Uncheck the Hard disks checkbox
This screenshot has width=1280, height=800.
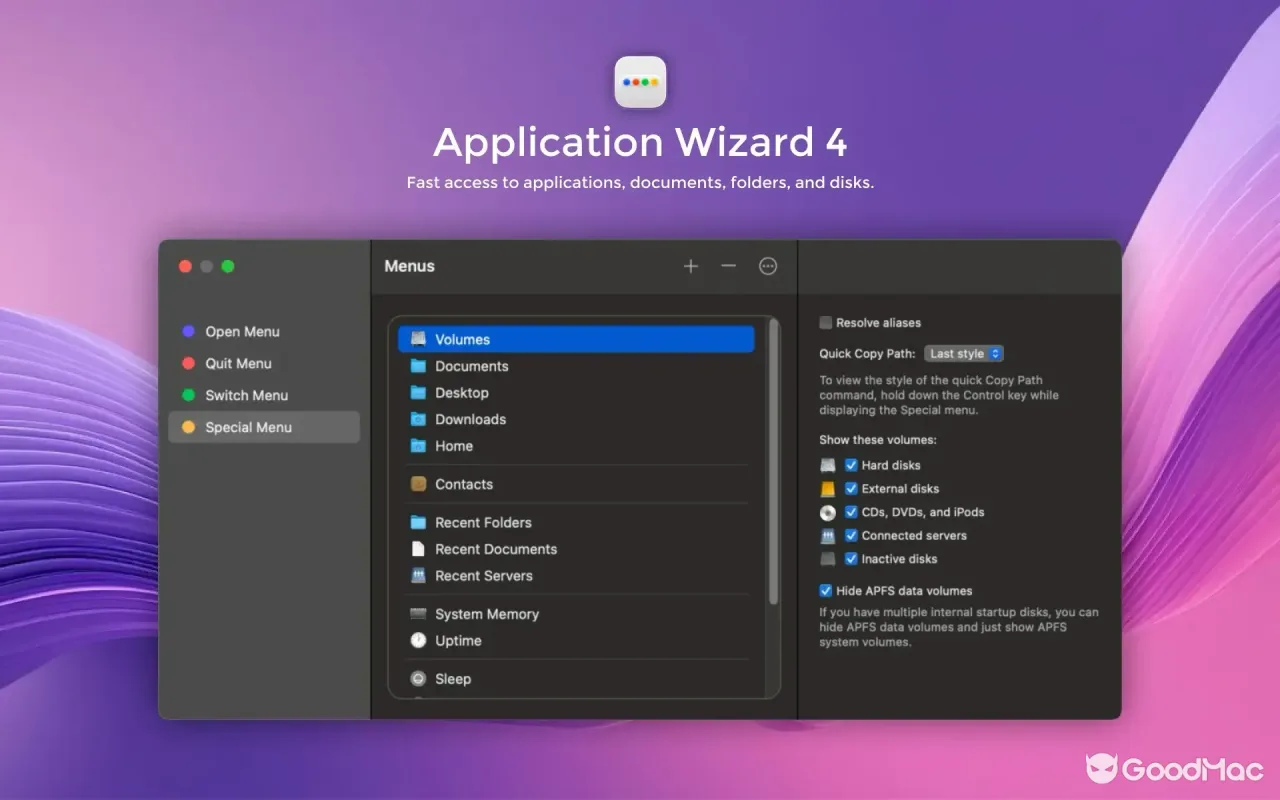[851, 465]
